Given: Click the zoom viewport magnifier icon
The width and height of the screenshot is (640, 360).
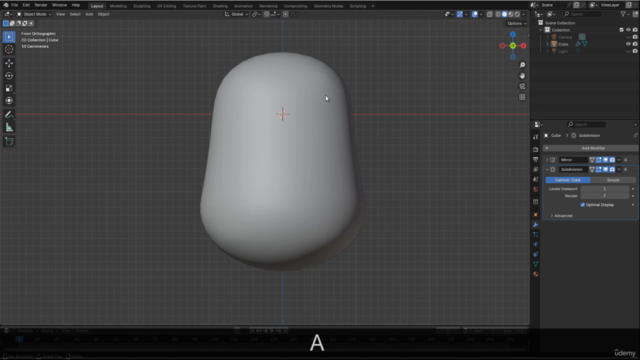Looking at the screenshot, I should click(x=522, y=65).
